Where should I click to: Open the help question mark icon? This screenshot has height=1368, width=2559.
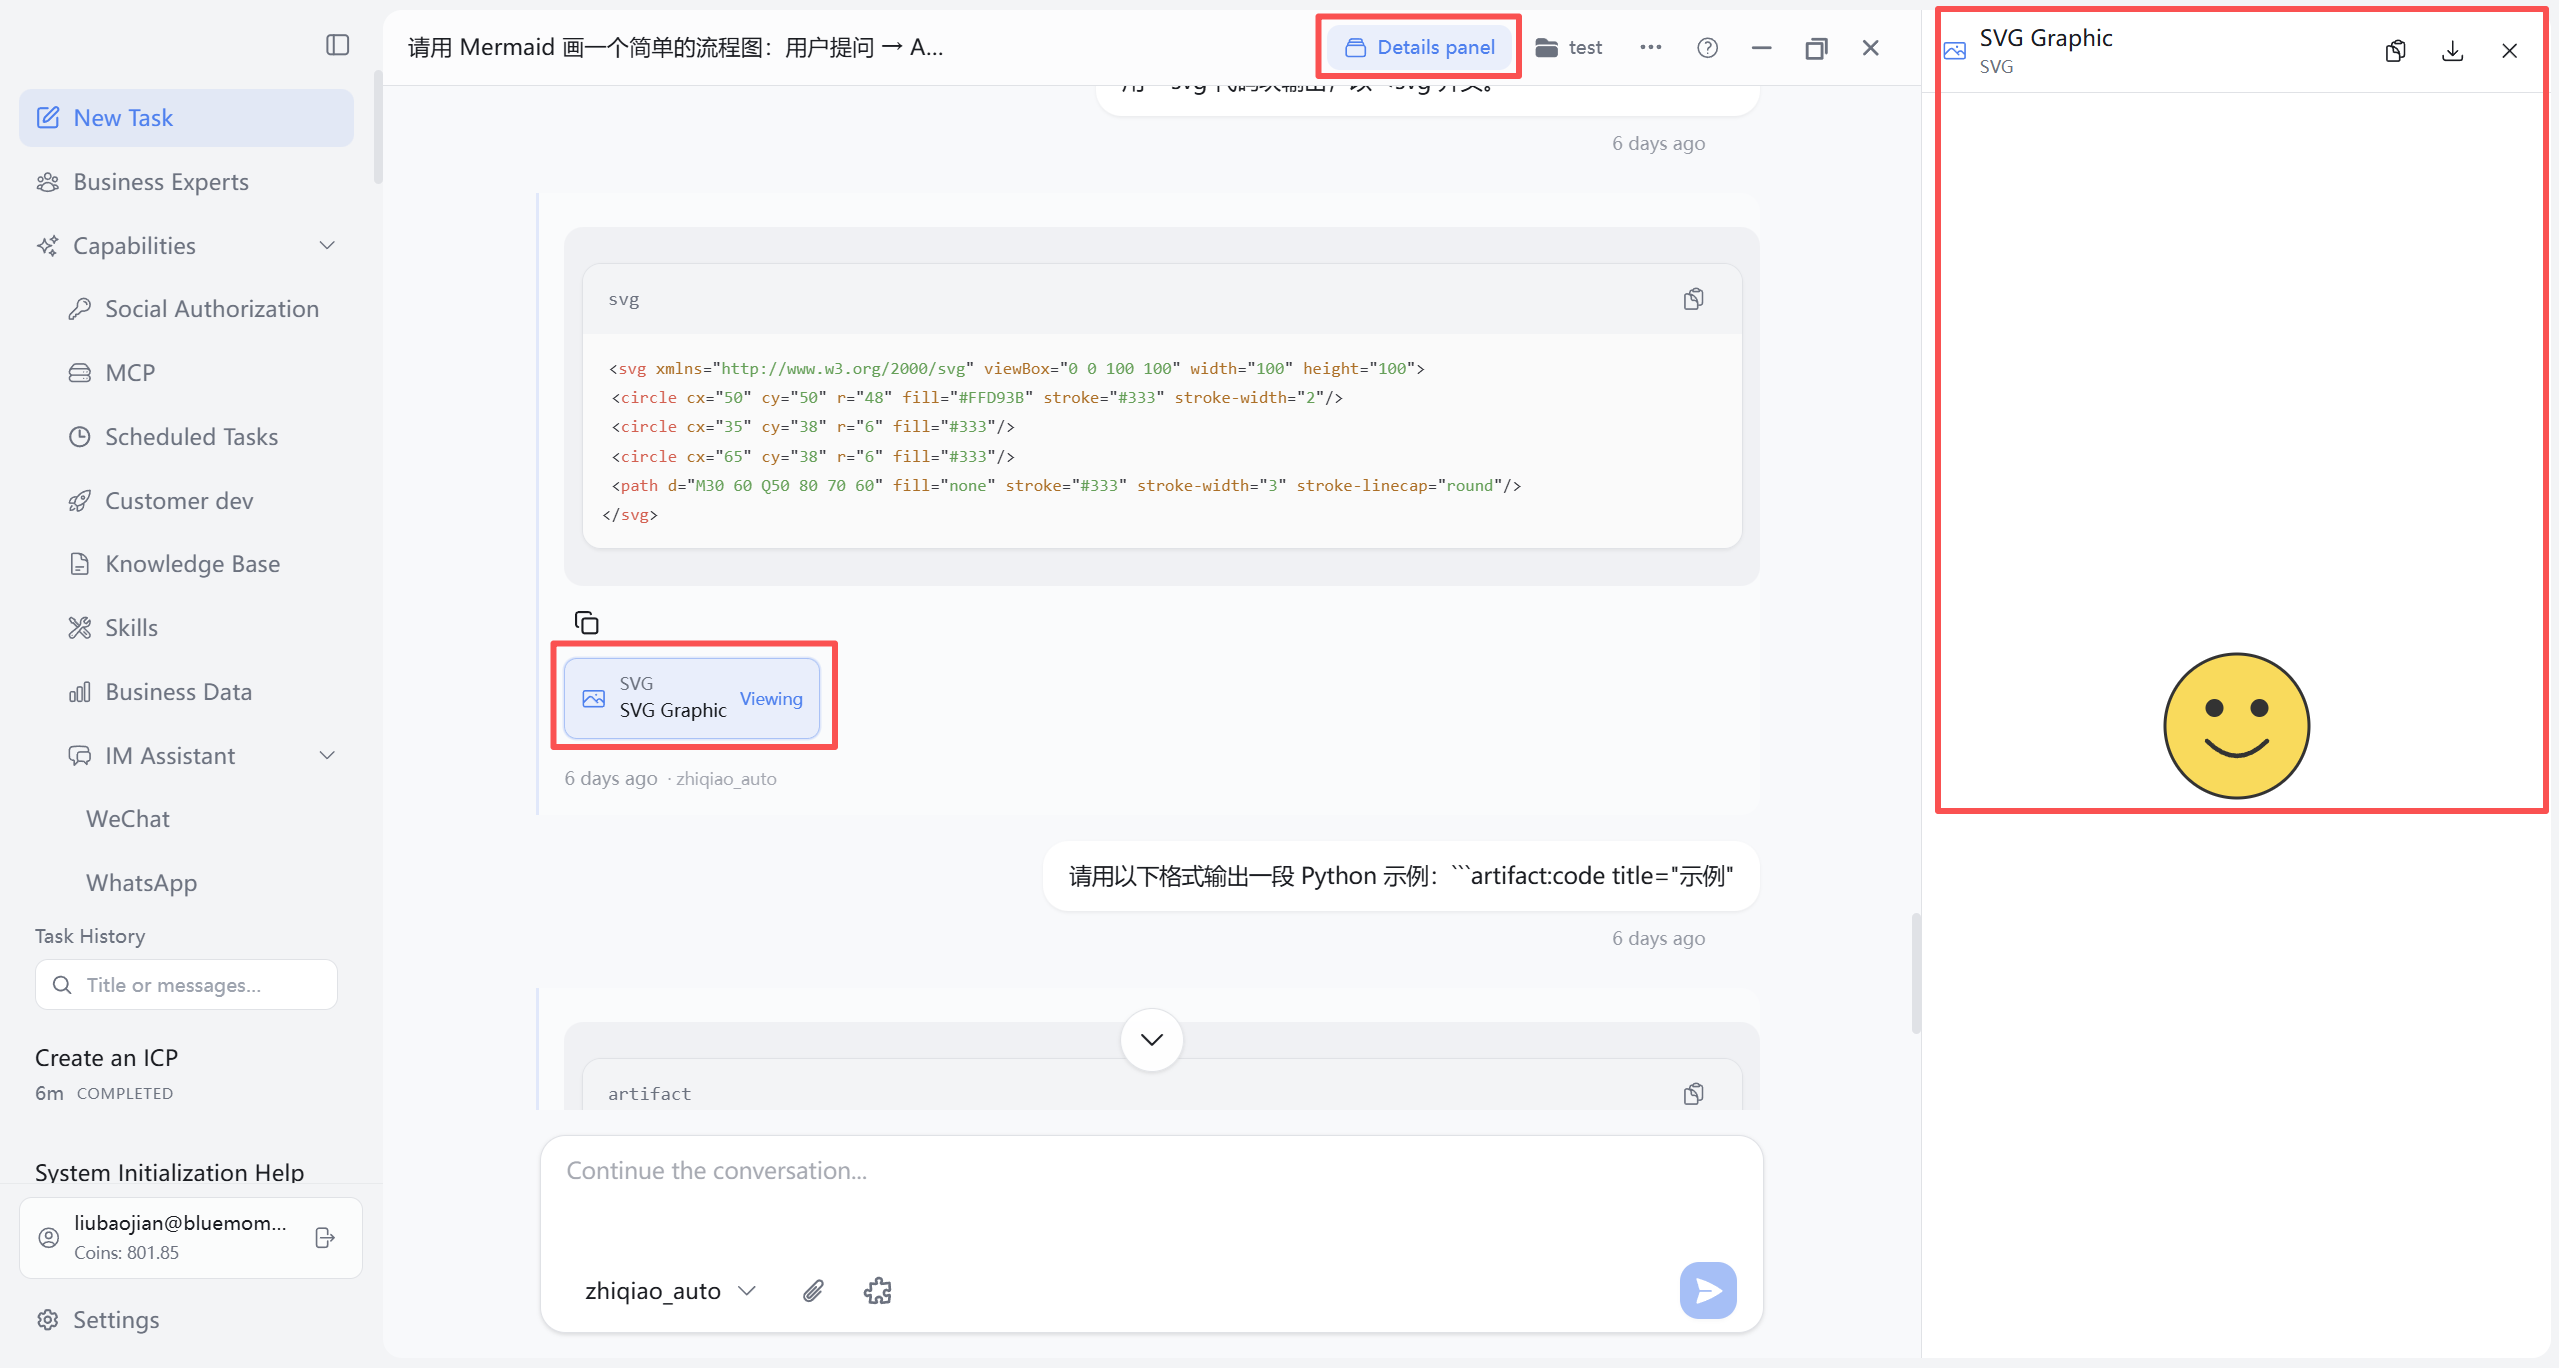[1707, 47]
